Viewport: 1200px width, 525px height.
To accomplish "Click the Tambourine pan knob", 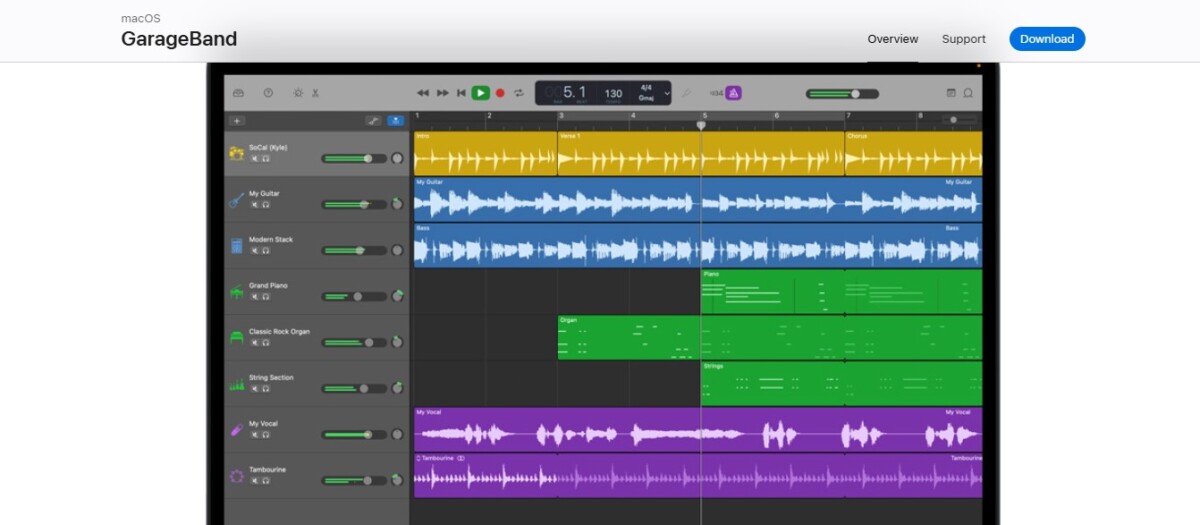I will [397, 480].
